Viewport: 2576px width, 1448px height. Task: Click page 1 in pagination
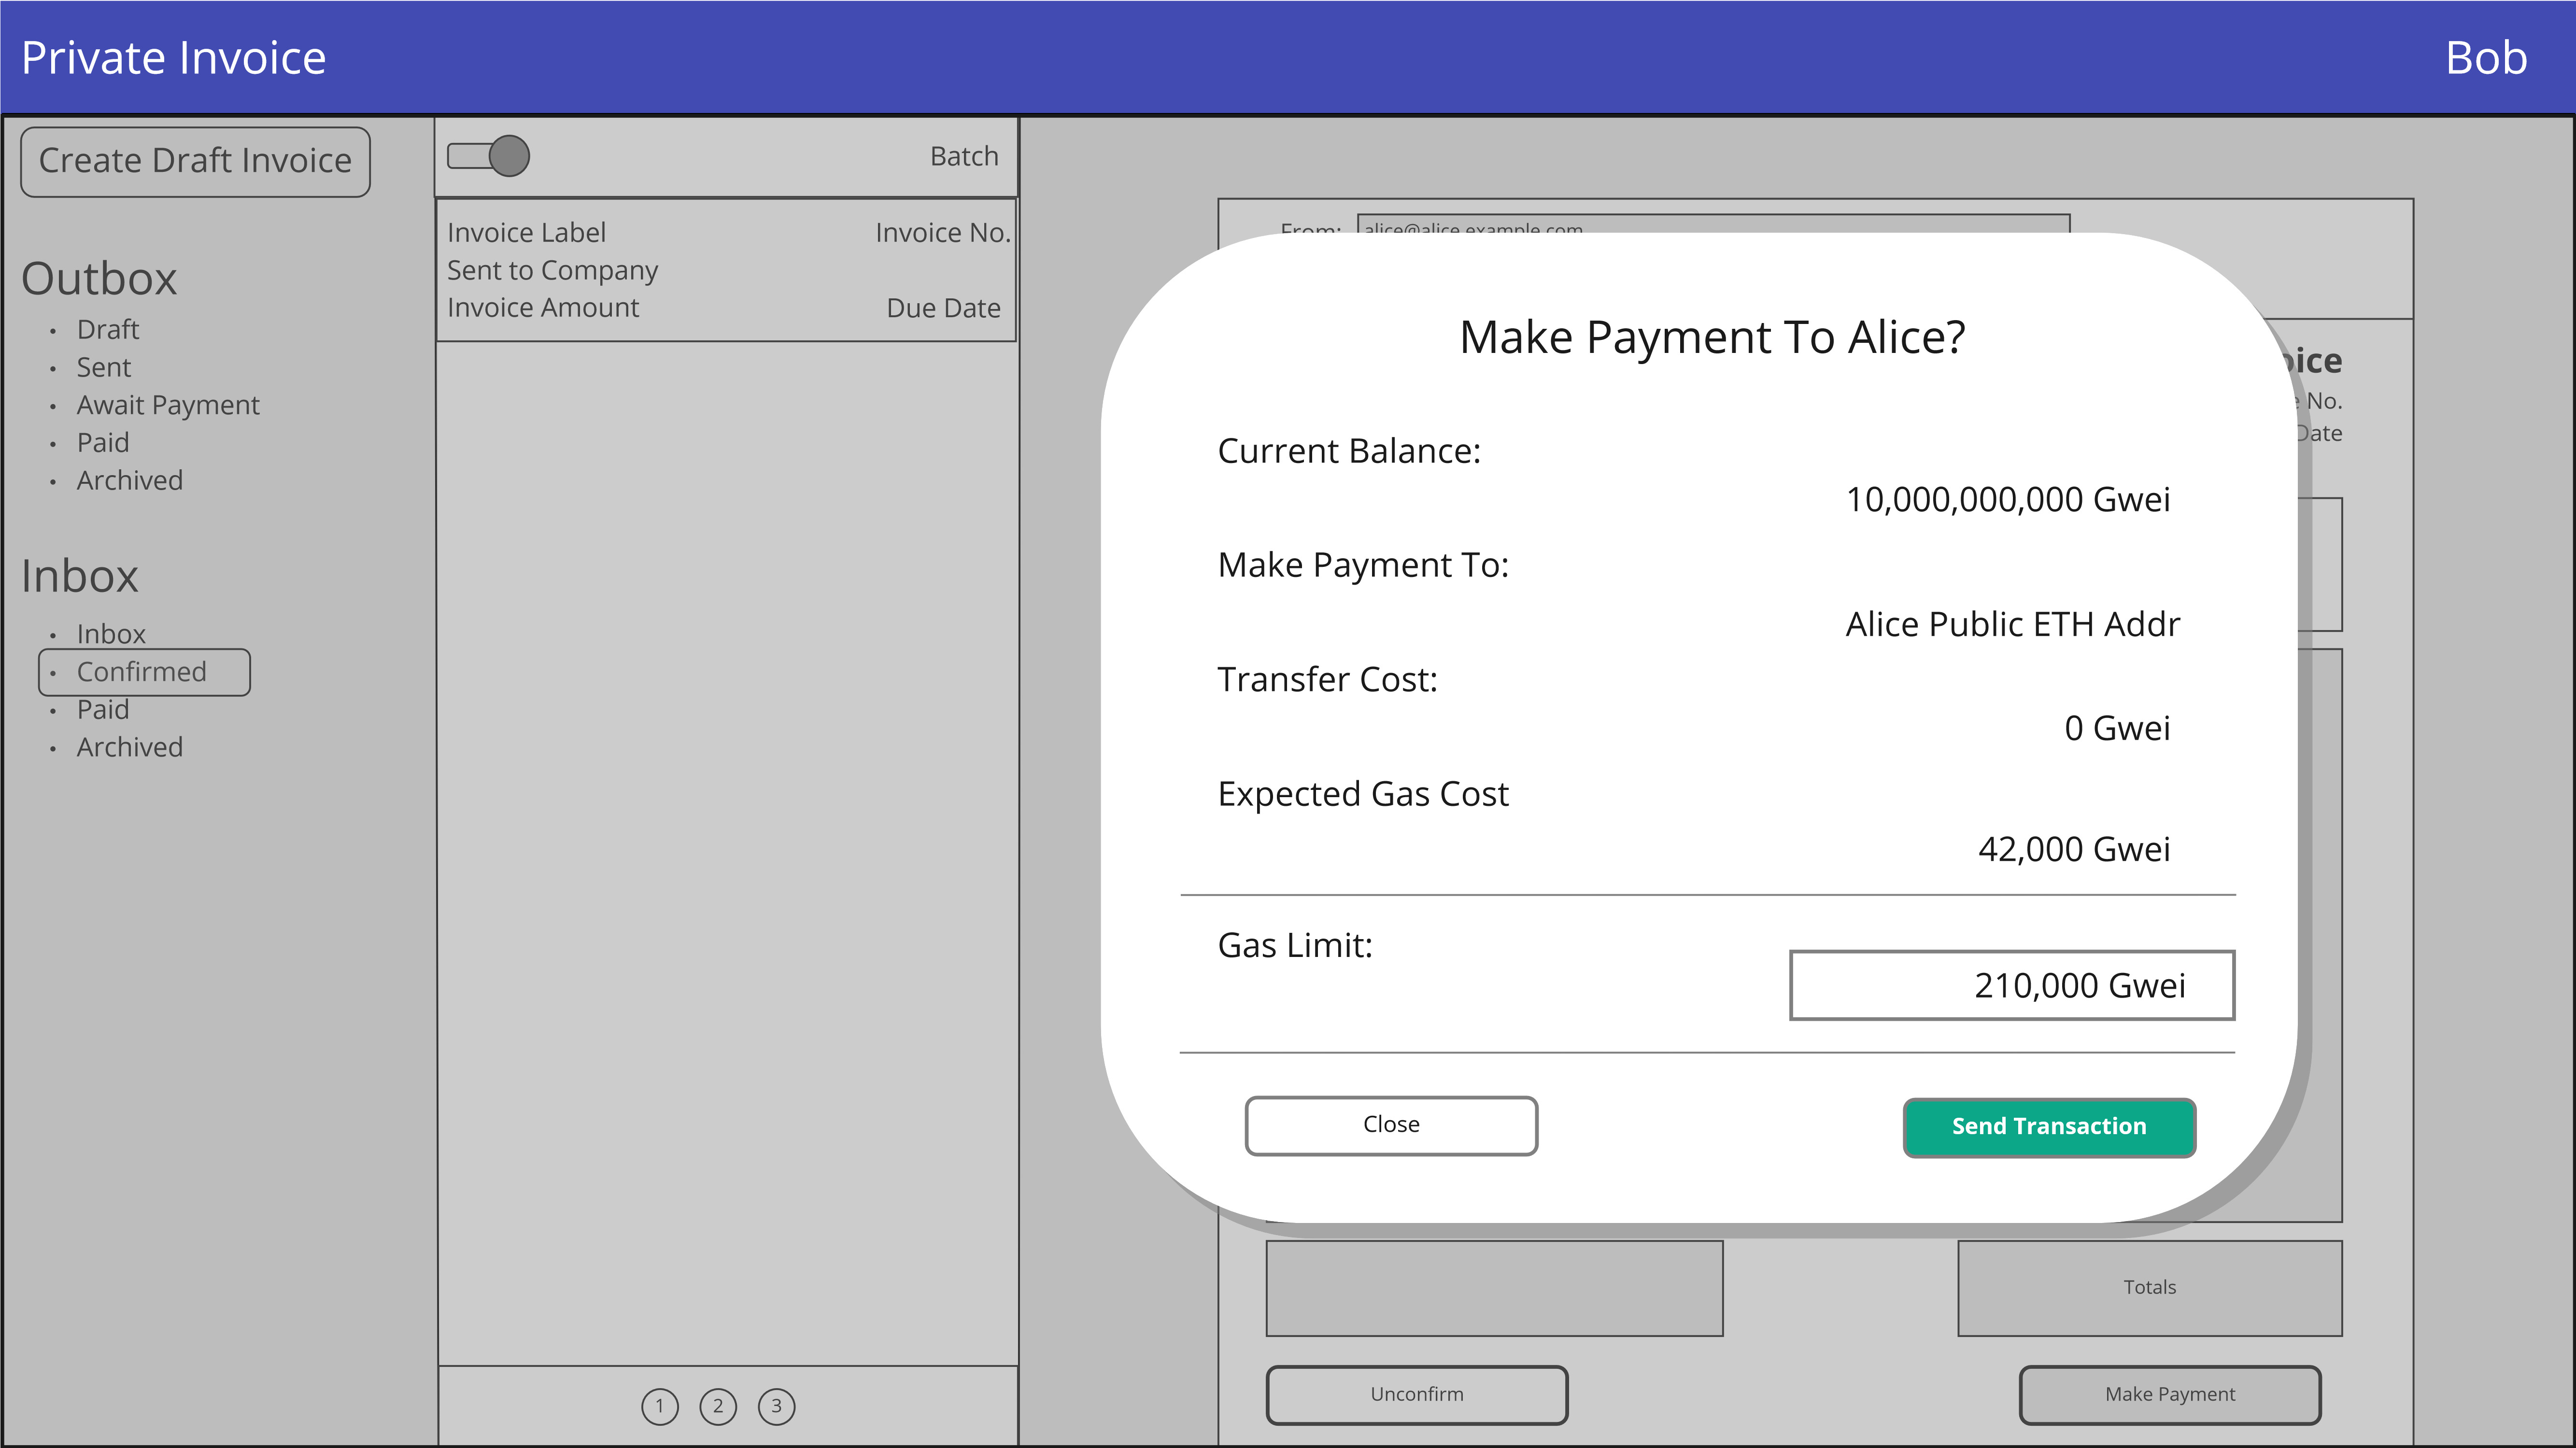point(660,1406)
